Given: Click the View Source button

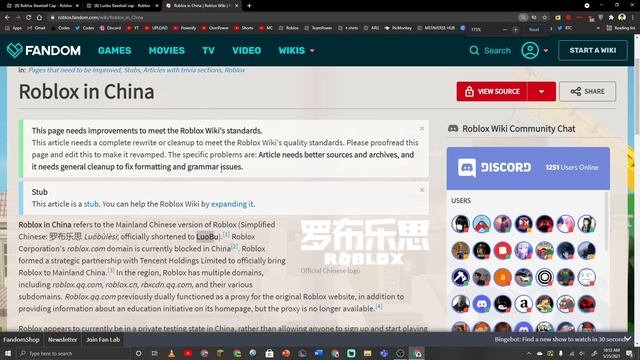Looking at the screenshot, I should [x=492, y=91].
